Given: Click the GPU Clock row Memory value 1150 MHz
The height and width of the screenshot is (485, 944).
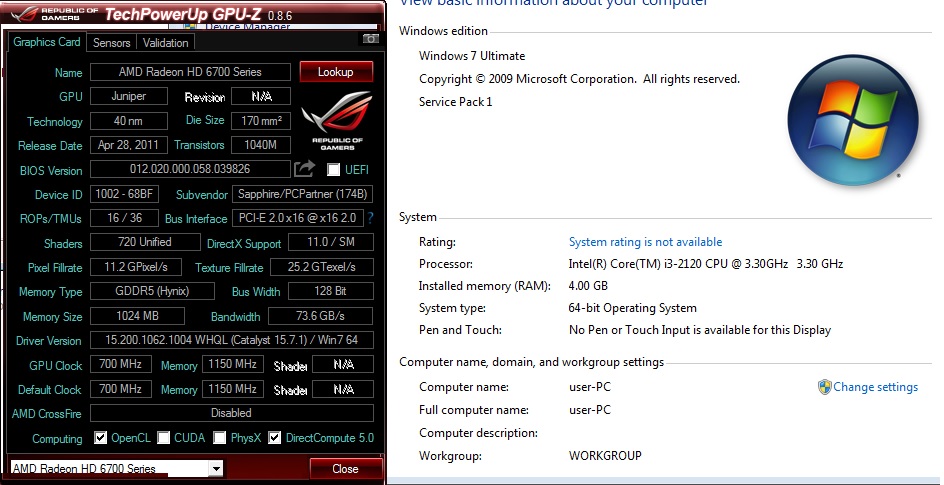Looking at the screenshot, I should 233,364.
